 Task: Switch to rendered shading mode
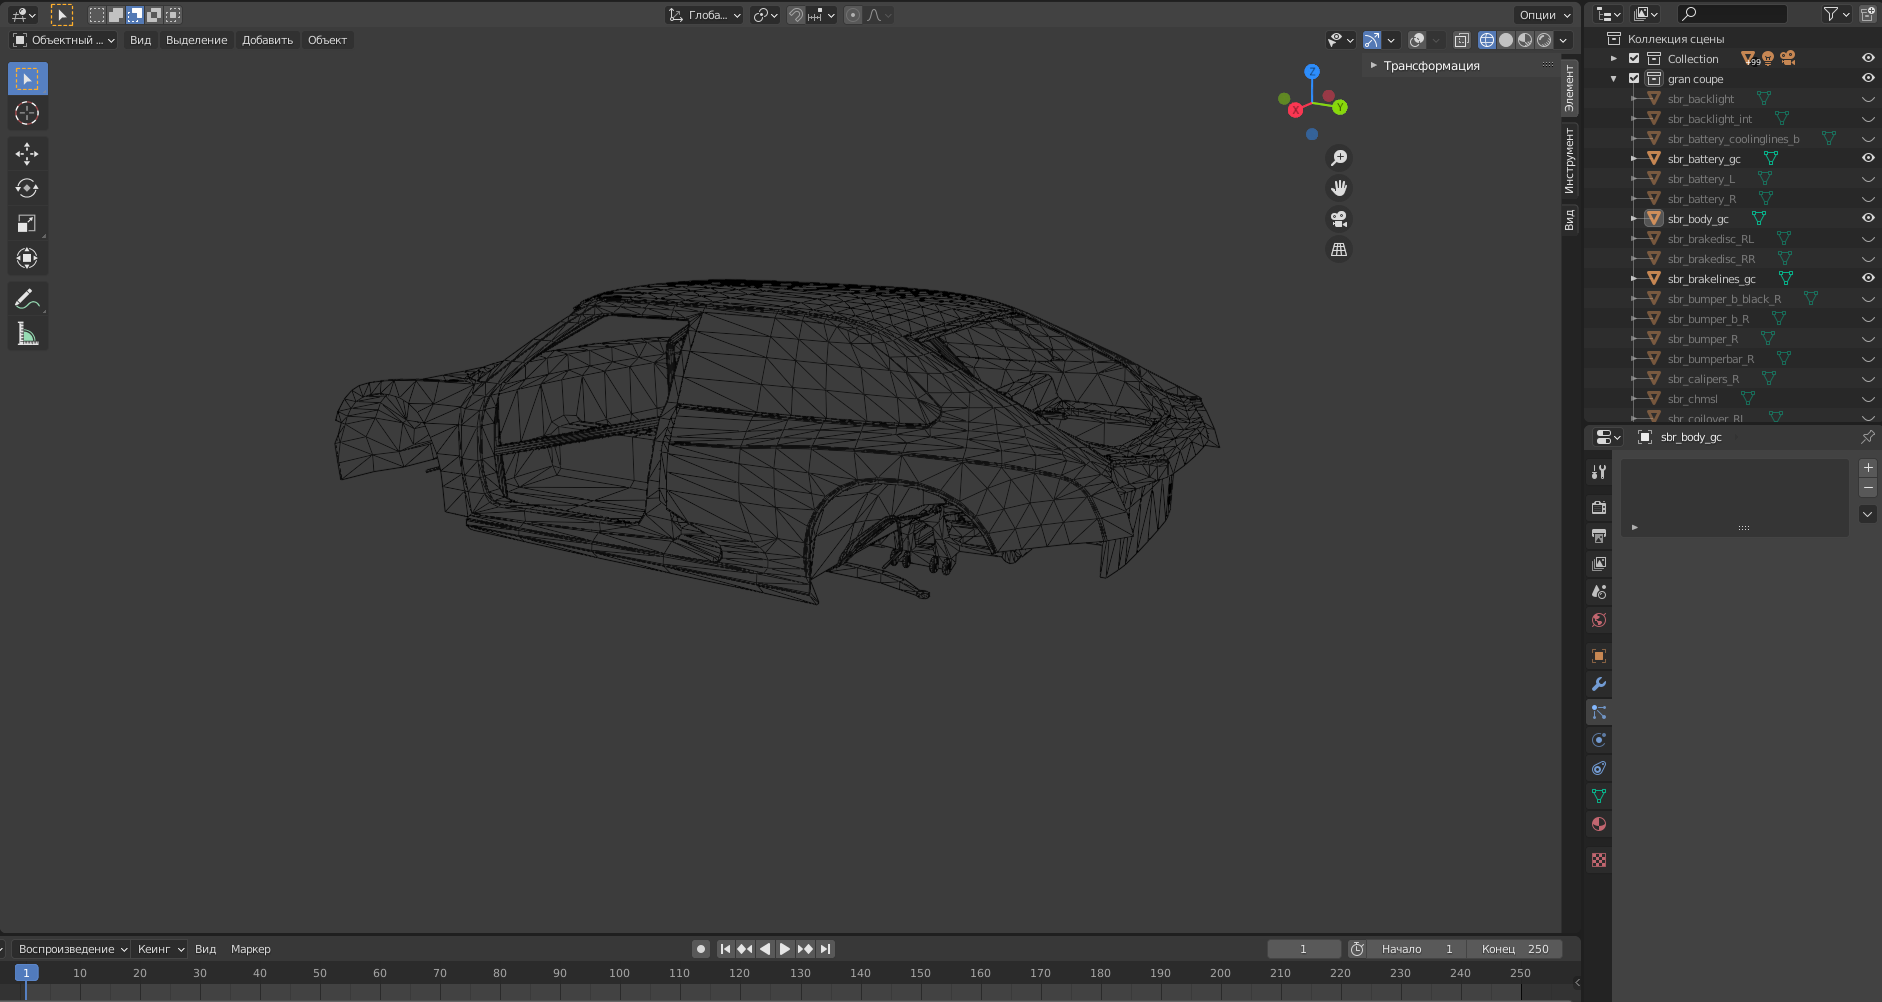click(x=1544, y=41)
